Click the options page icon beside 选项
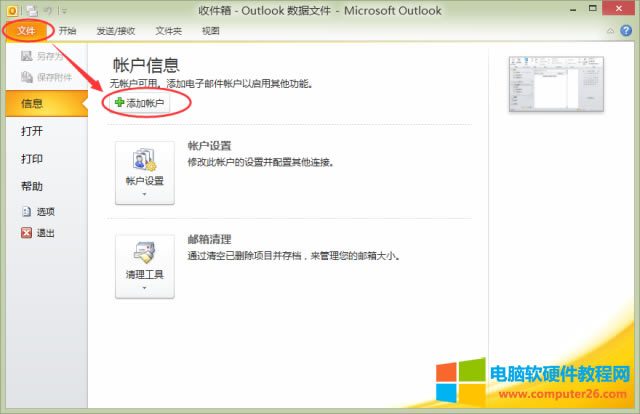Screen dimensions: 640x414 tap(27, 211)
